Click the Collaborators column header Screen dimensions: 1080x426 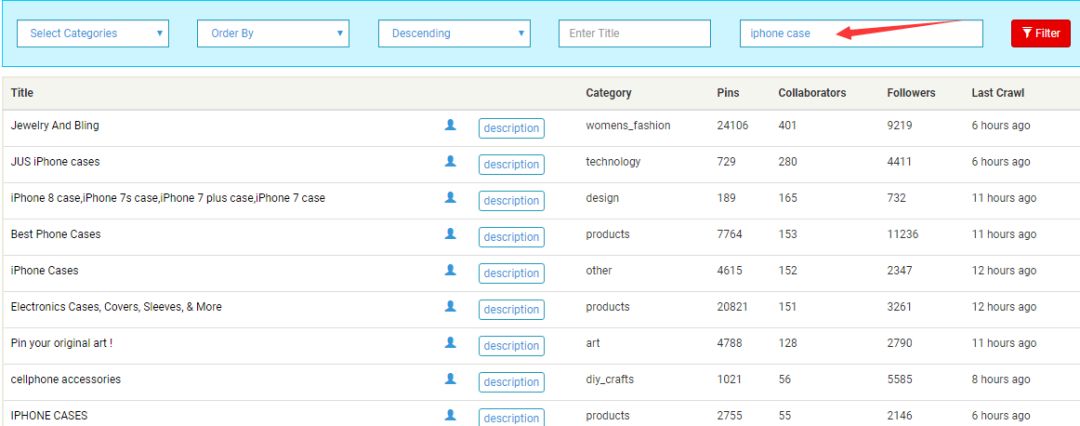tap(812, 92)
